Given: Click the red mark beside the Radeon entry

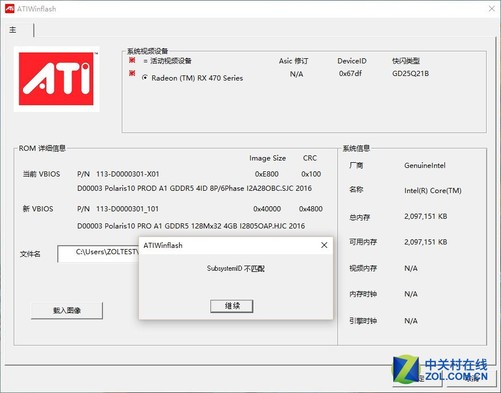Looking at the screenshot, I should pos(132,73).
